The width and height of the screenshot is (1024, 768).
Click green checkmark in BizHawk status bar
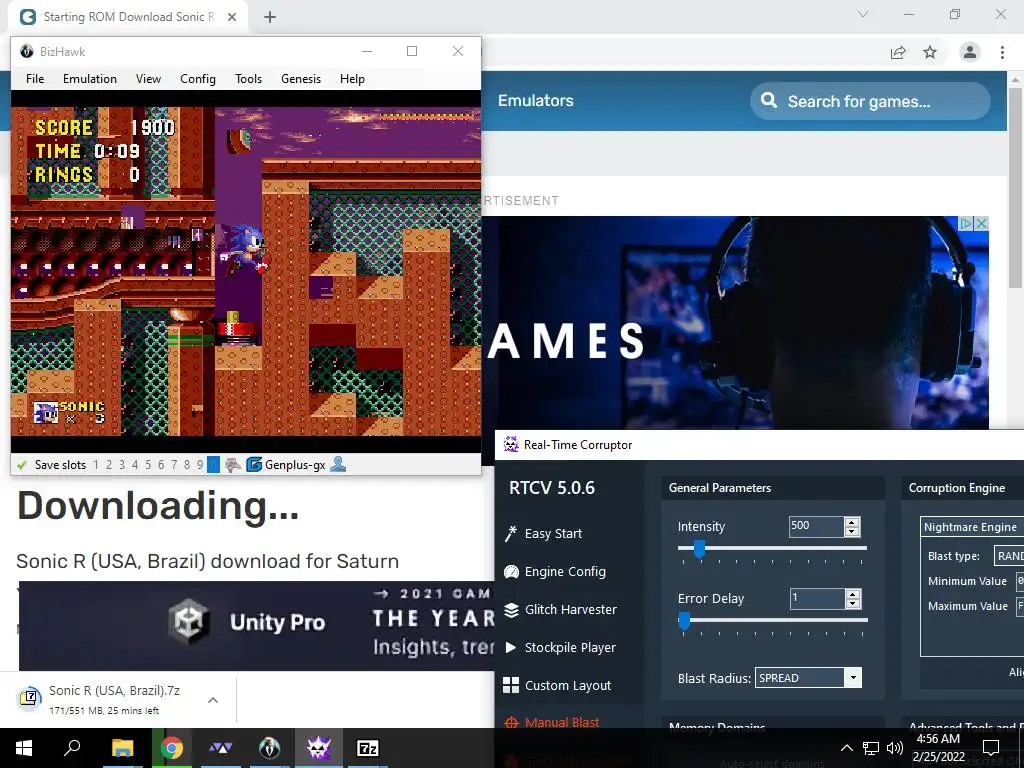pos(22,465)
